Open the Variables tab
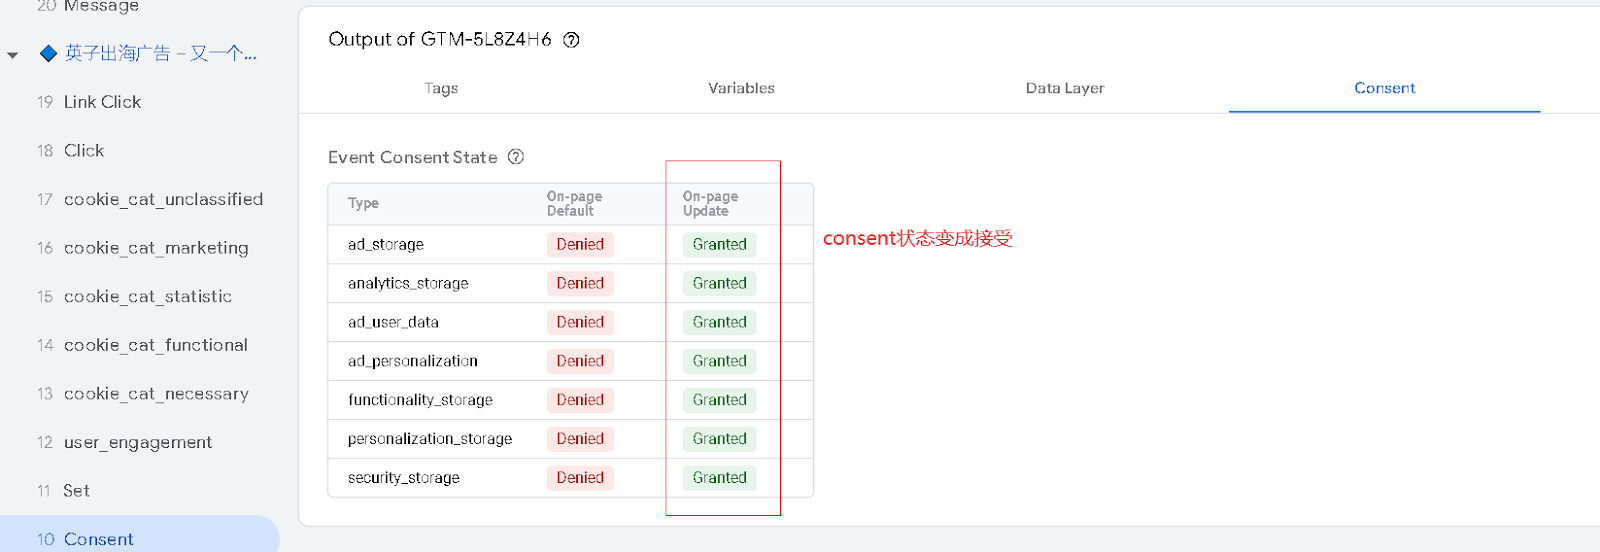The height and width of the screenshot is (552, 1600). 741,88
